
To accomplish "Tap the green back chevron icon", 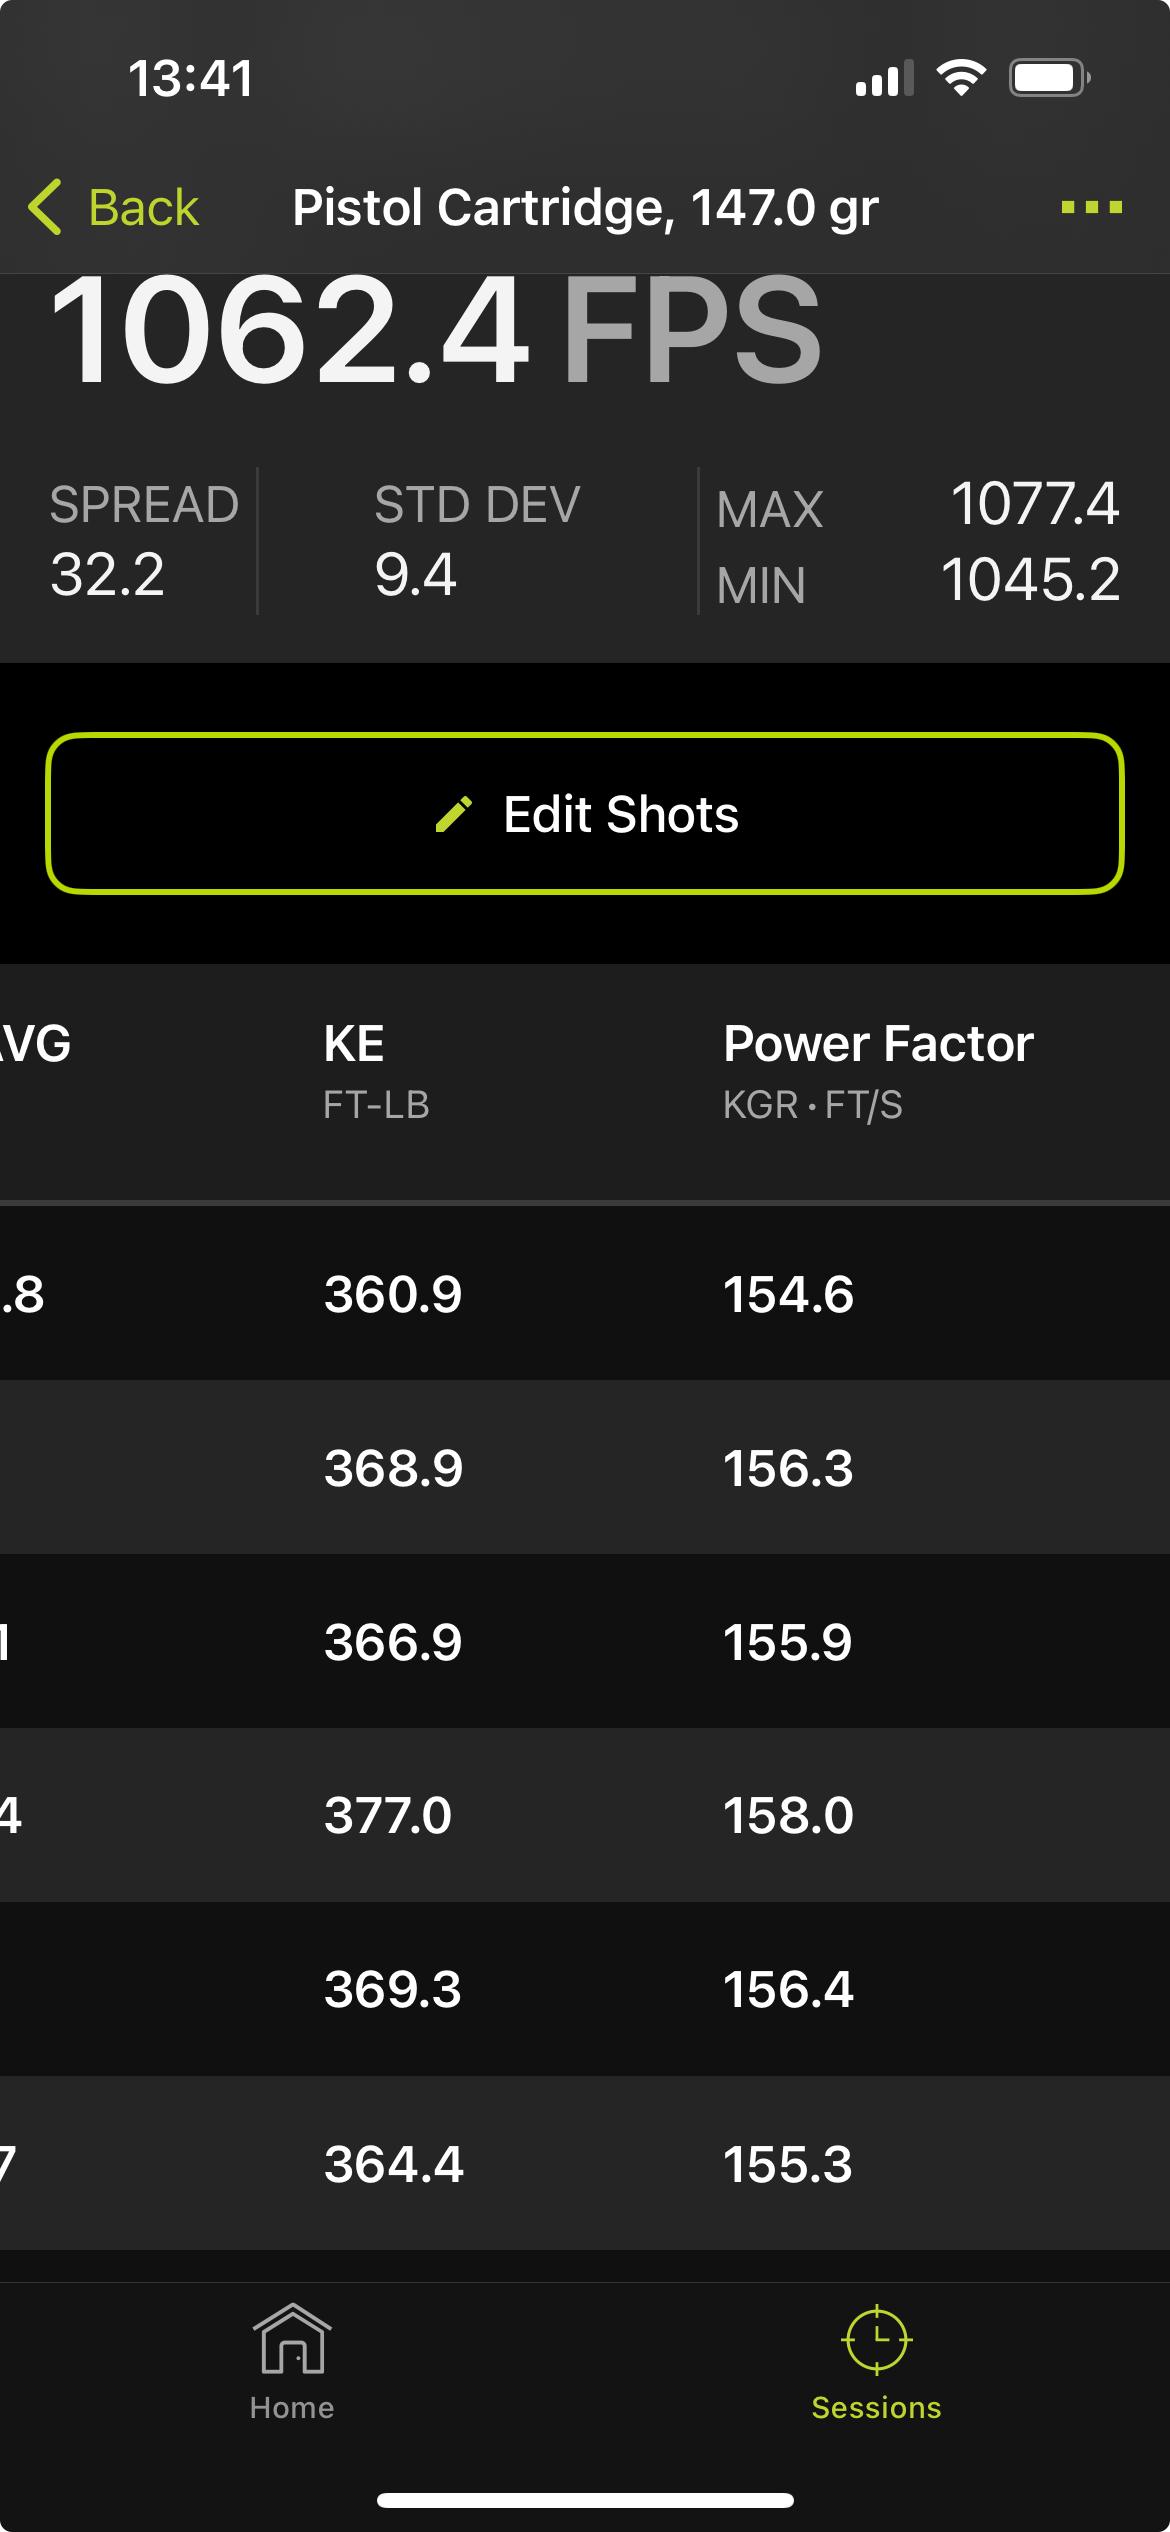I will click(45, 208).
